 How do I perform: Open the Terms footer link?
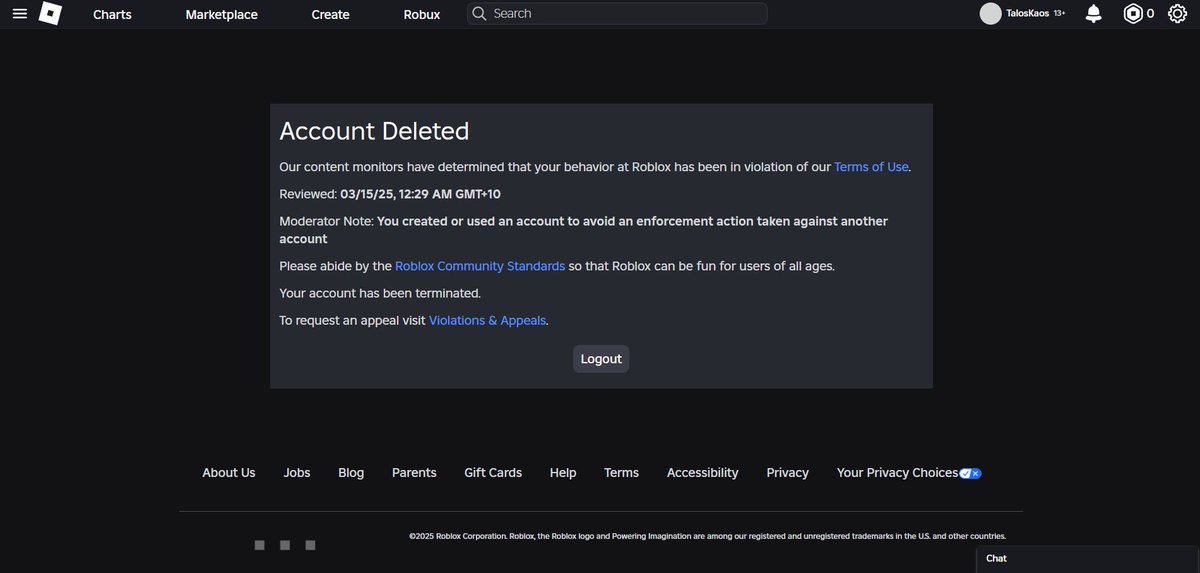coord(621,473)
